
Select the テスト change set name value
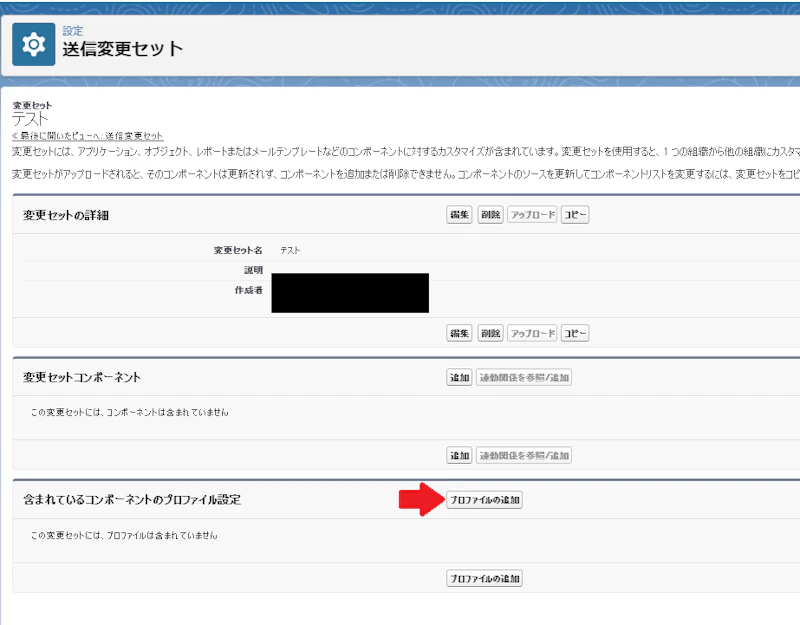pyautogui.click(x=290, y=251)
